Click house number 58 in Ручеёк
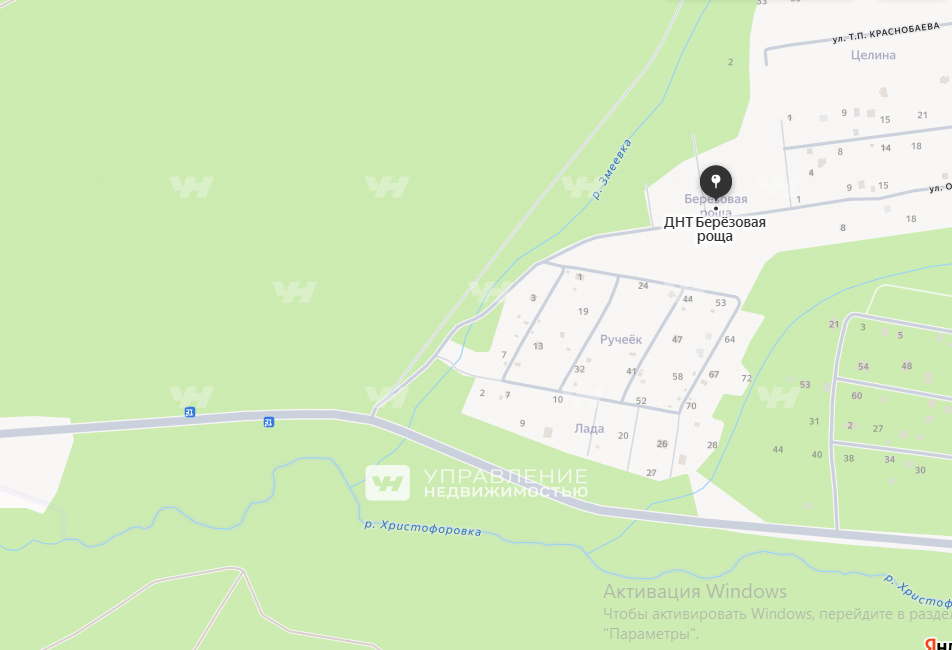Screen dimensions: 952x650 click(678, 376)
